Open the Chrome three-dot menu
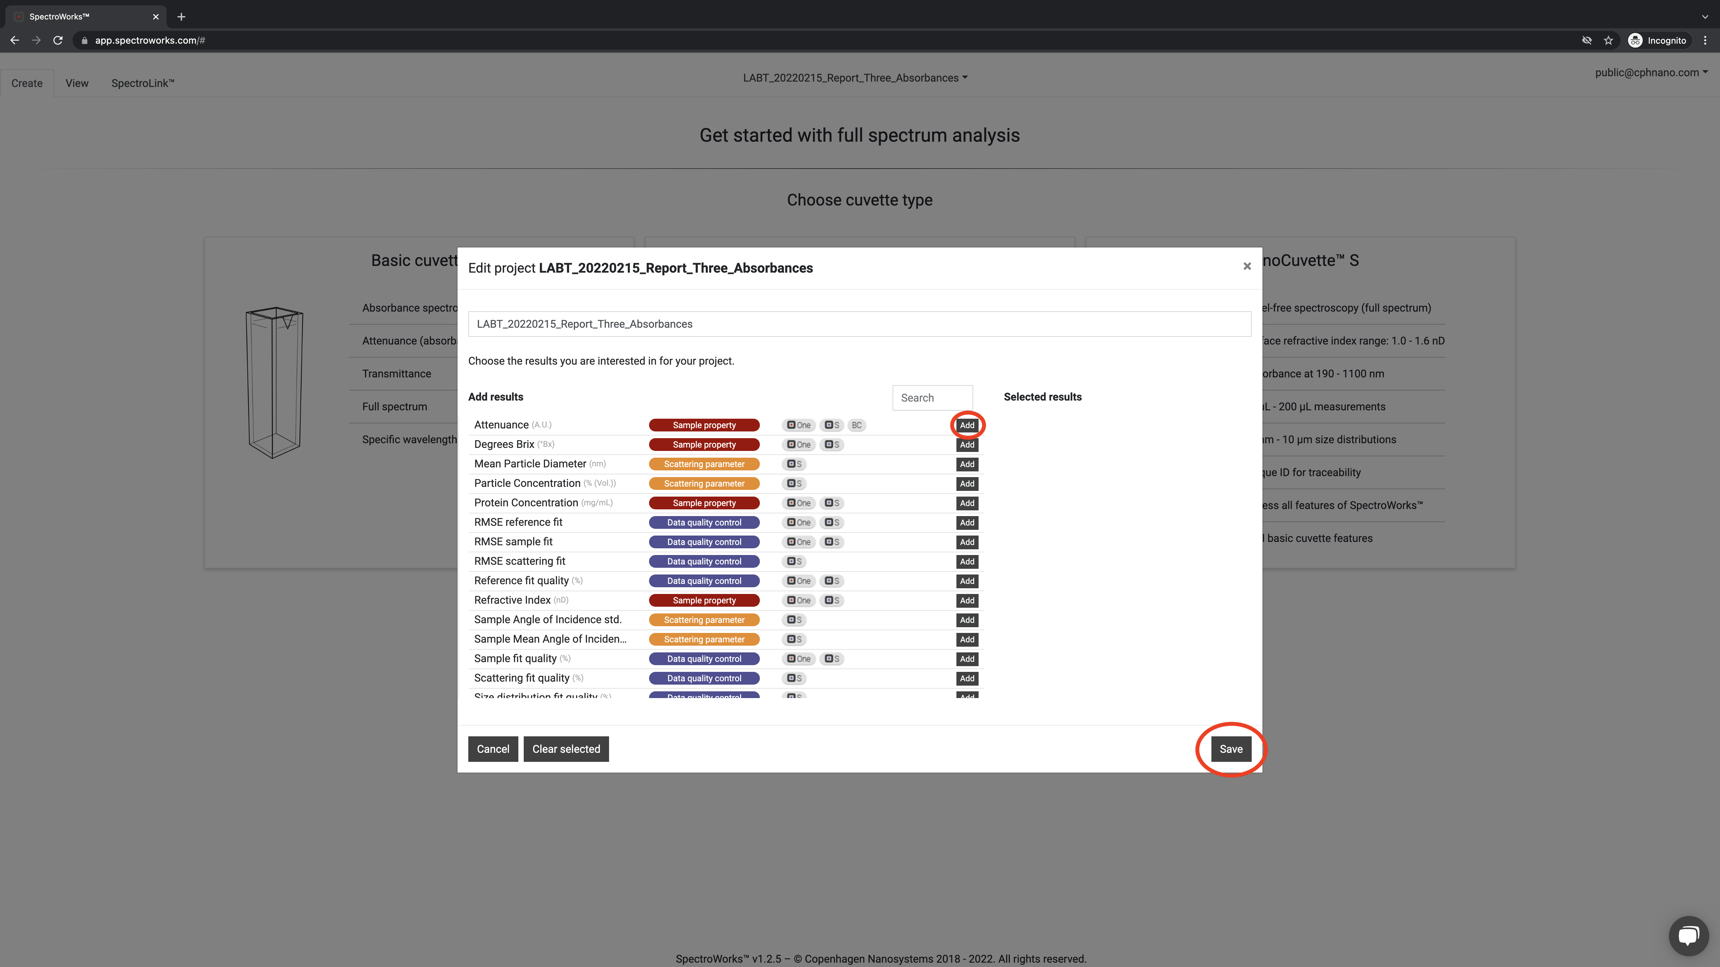 pyautogui.click(x=1705, y=41)
